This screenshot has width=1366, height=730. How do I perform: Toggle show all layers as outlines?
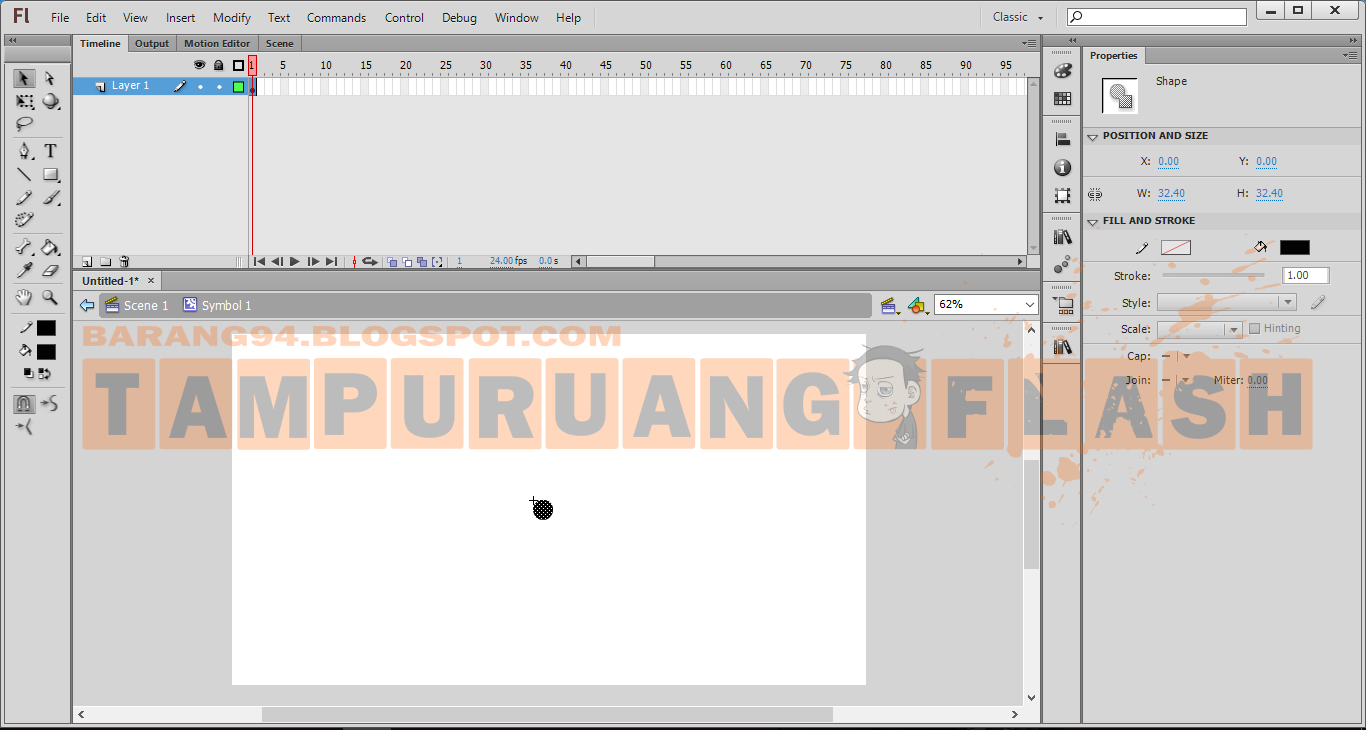pyautogui.click(x=238, y=65)
